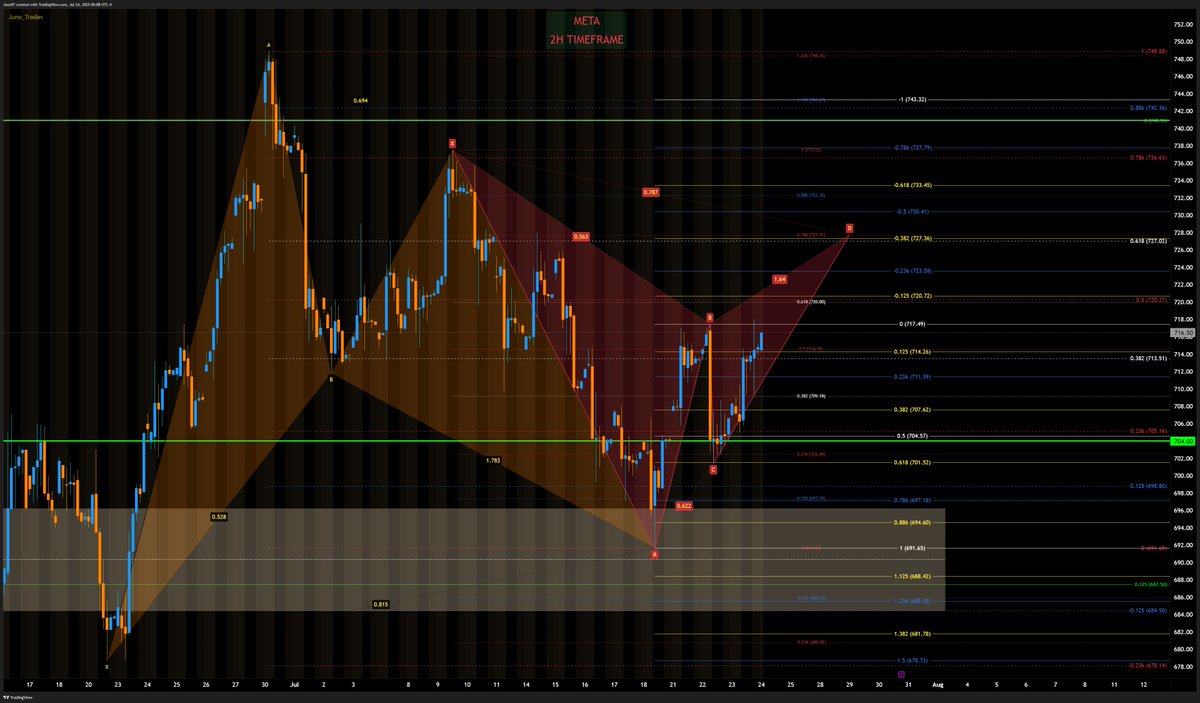Click the 1.783 ratio label
The width and height of the screenshot is (1200, 703).
(492, 460)
